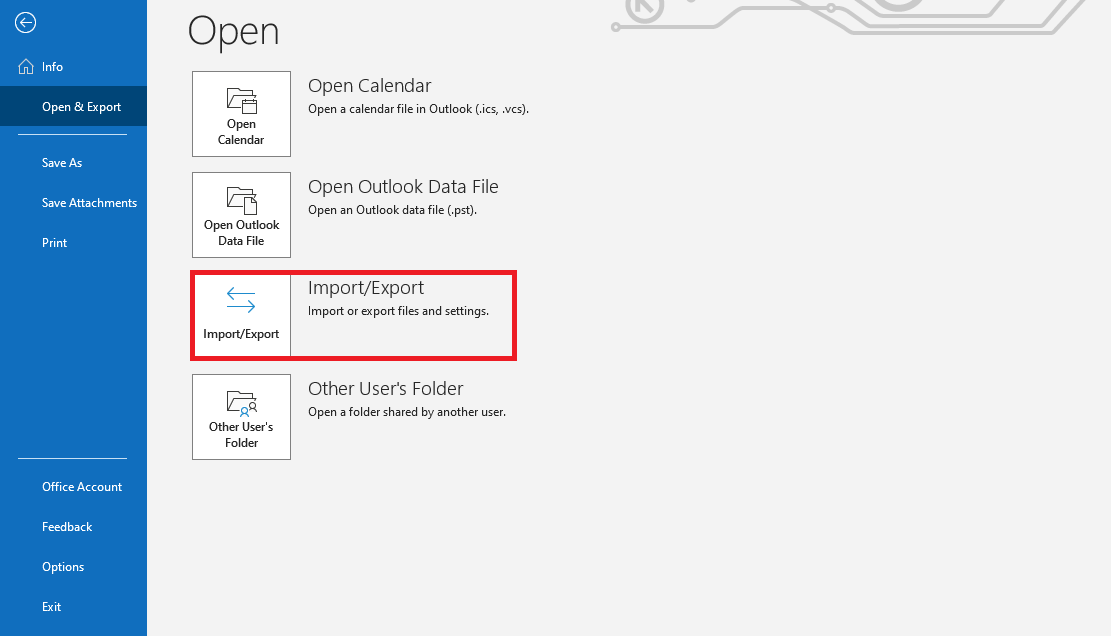Open Outlook Options
The width and height of the screenshot is (1111, 636).
tap(63, 566)
